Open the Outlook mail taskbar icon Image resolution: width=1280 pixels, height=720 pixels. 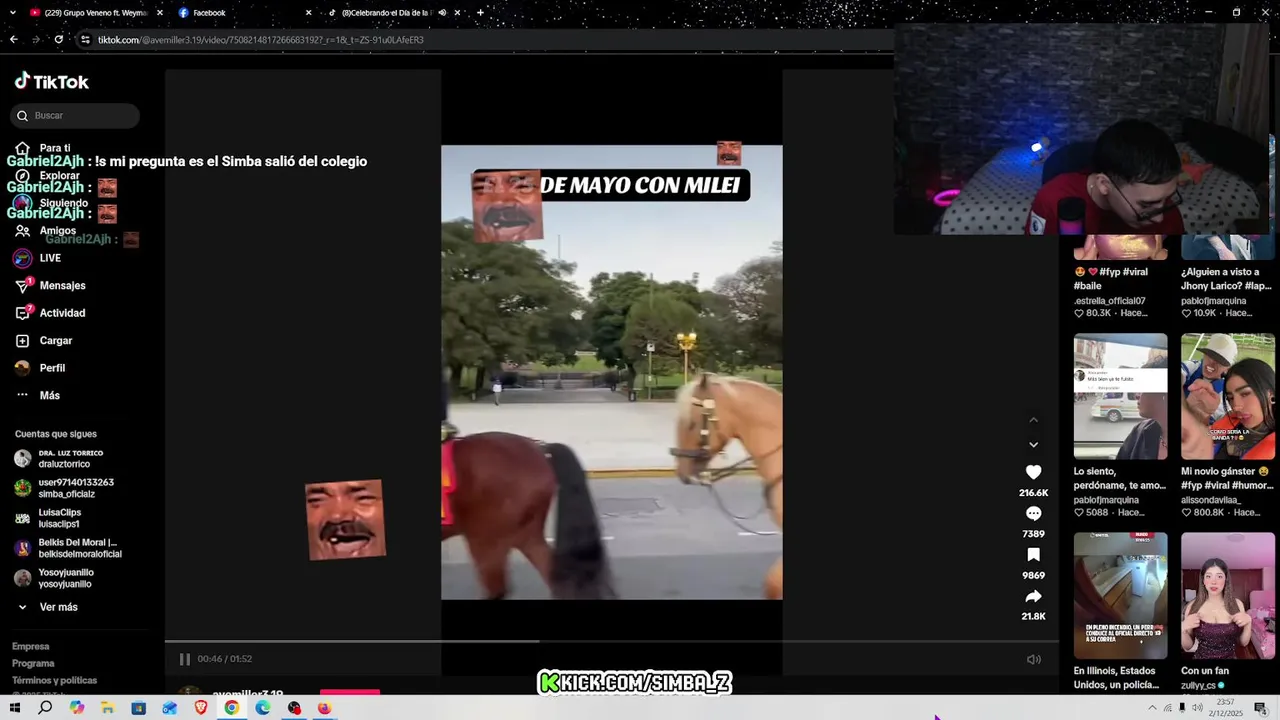[170, 708]
